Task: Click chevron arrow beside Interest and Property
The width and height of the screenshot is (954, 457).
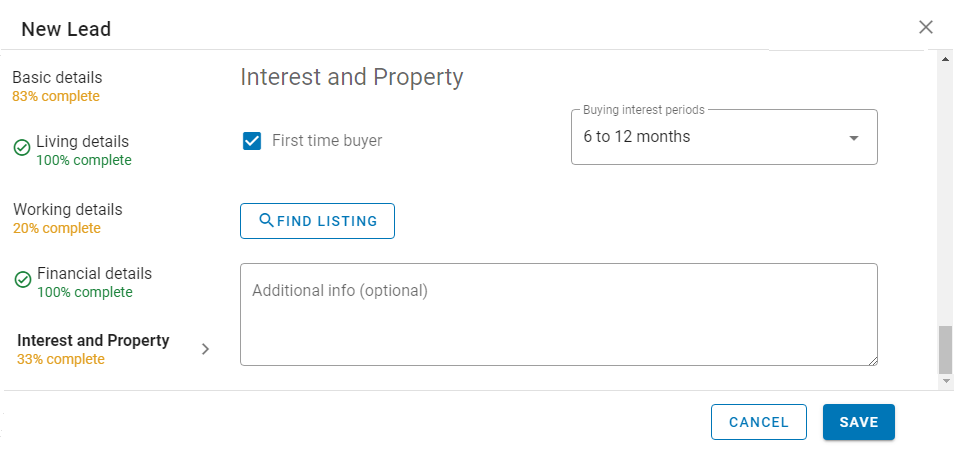Action: (x=206, y=349)
